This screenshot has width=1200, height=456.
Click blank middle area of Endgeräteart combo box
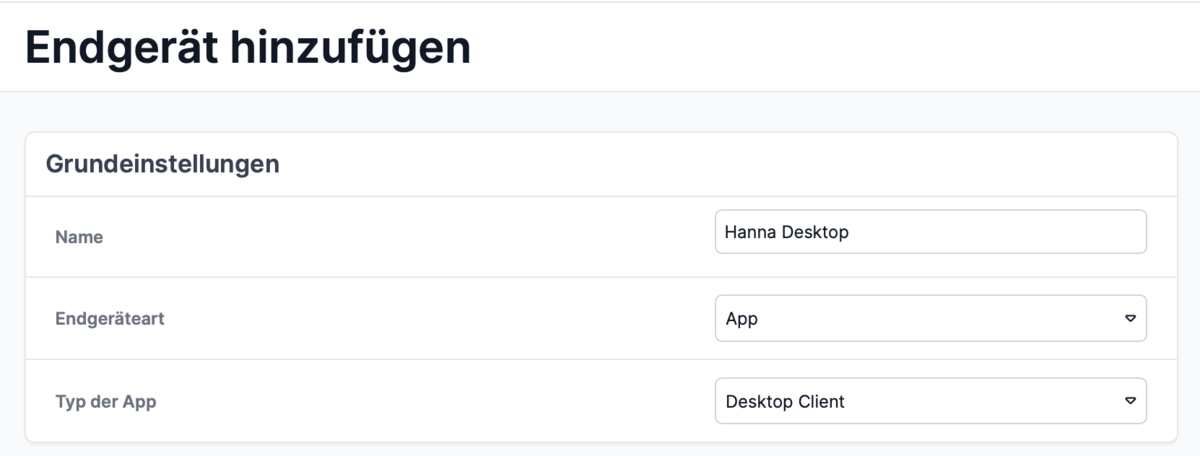coord(930,320)
